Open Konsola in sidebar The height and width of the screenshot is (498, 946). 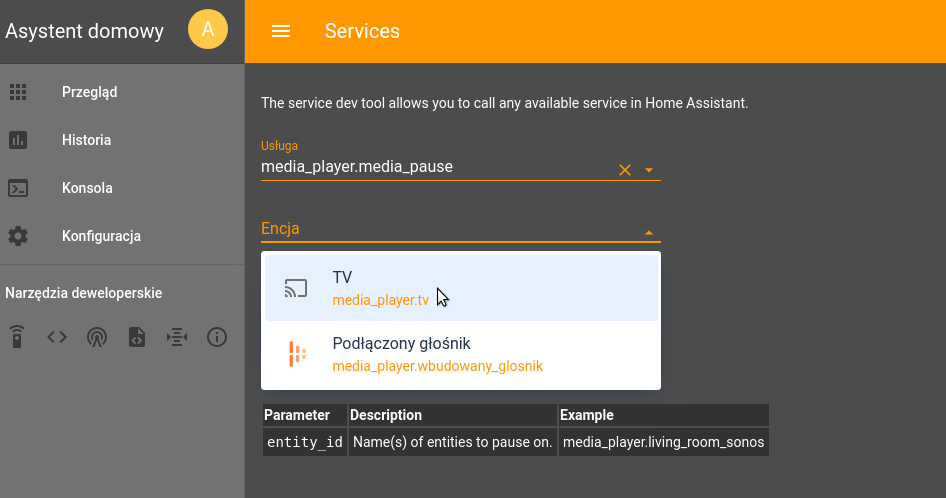click(87, 188)
